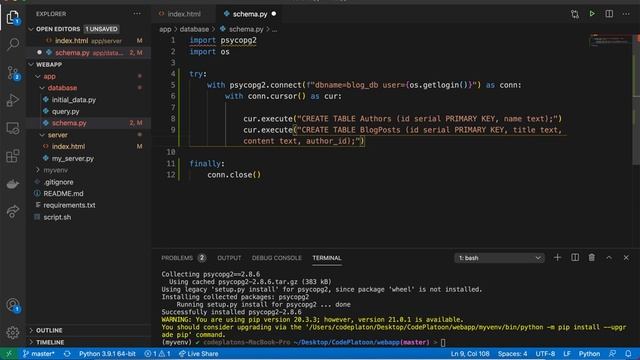This screenshot has height=360, width=640.
Task: Open the Docker view
Action: [x=13, y=184]
